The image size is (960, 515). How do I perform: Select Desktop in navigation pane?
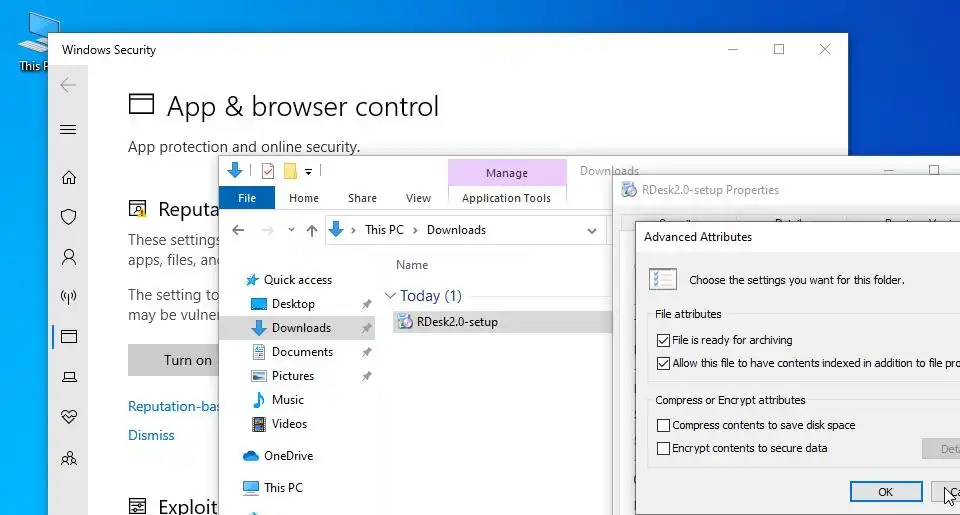pos(293,304)
